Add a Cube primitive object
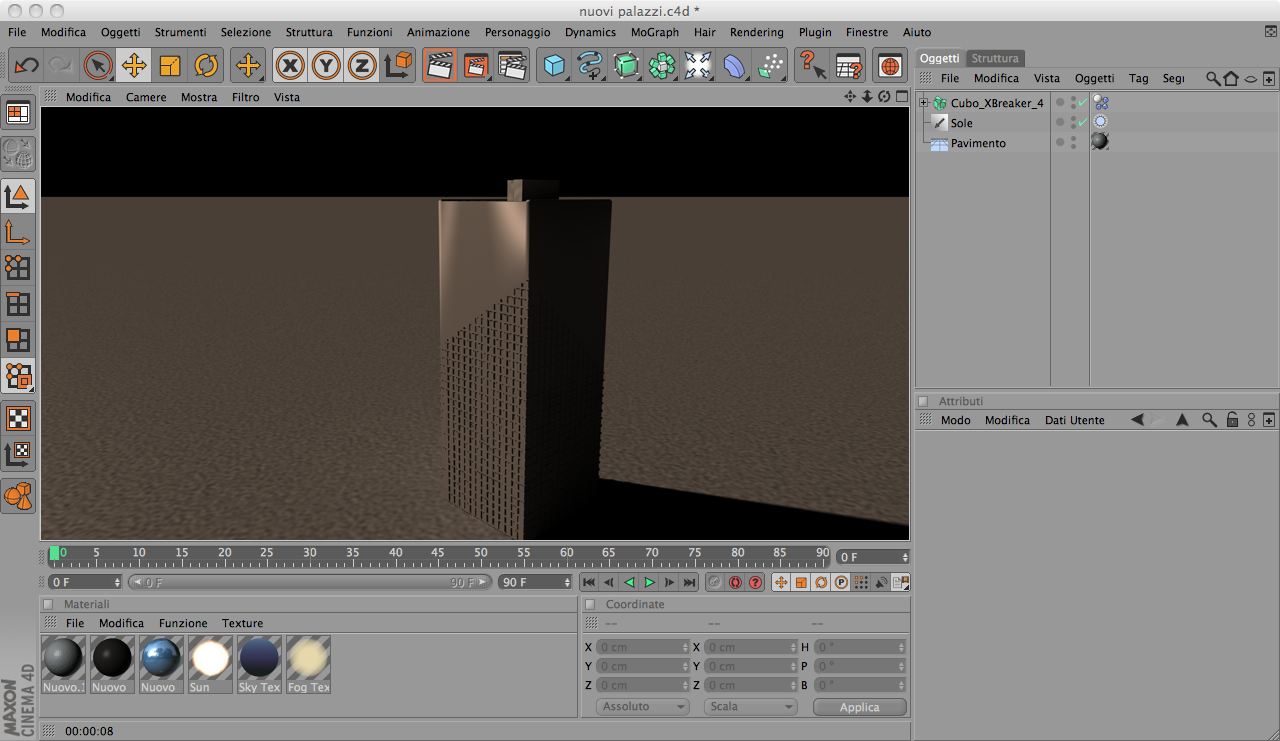1280x741 pixels. point(554,66)
